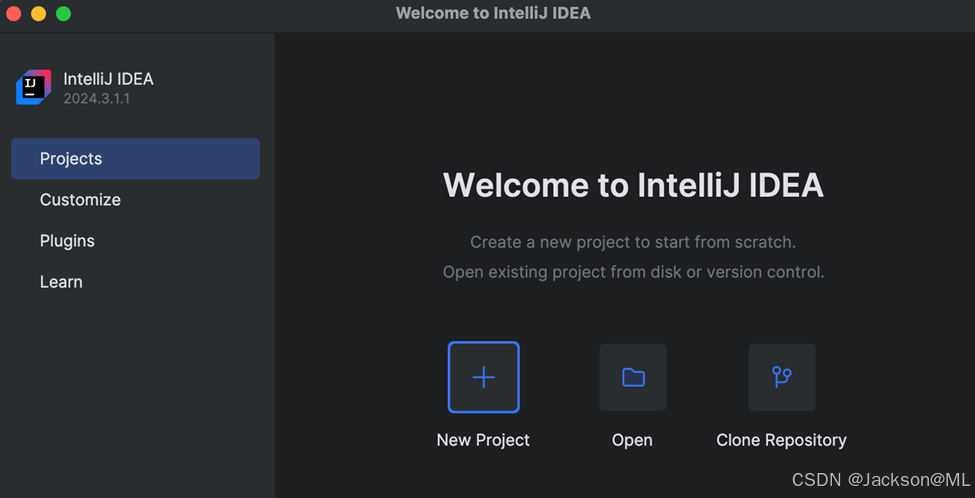Close the window with the red button
This screenshot has width=975, height=498.
(x=14, y=14)
